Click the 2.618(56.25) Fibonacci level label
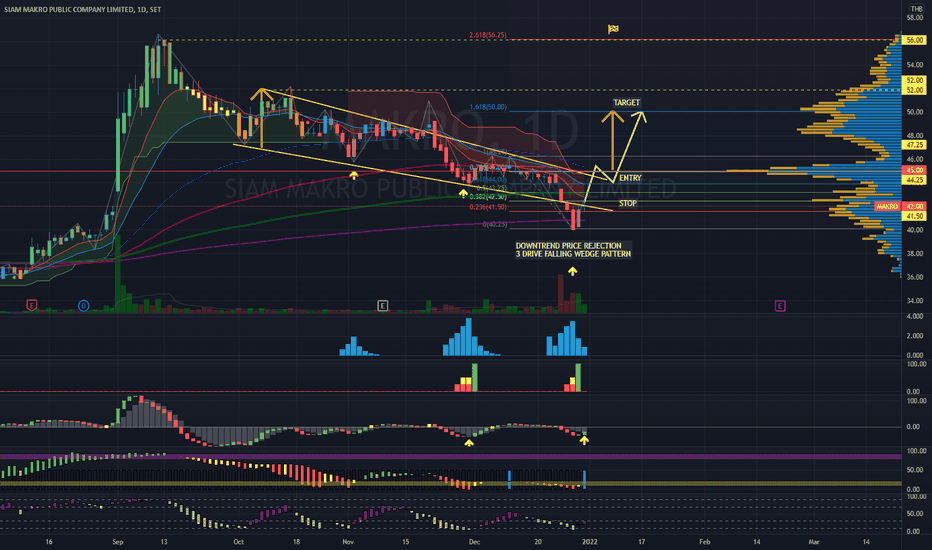Screen dimensions: 932x550 [488, 35]
